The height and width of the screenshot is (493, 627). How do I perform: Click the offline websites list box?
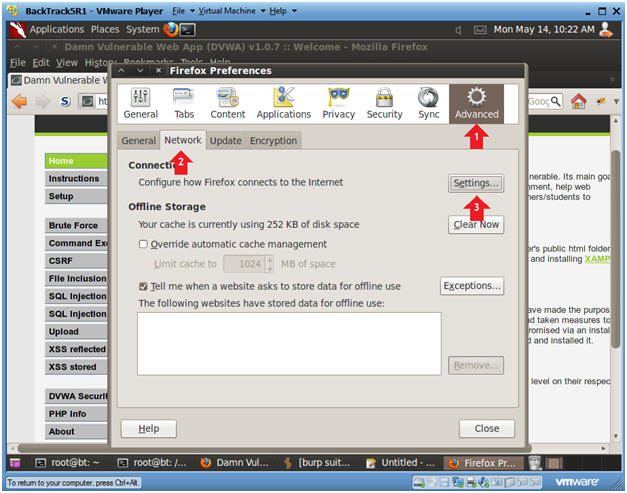[289, 344]
